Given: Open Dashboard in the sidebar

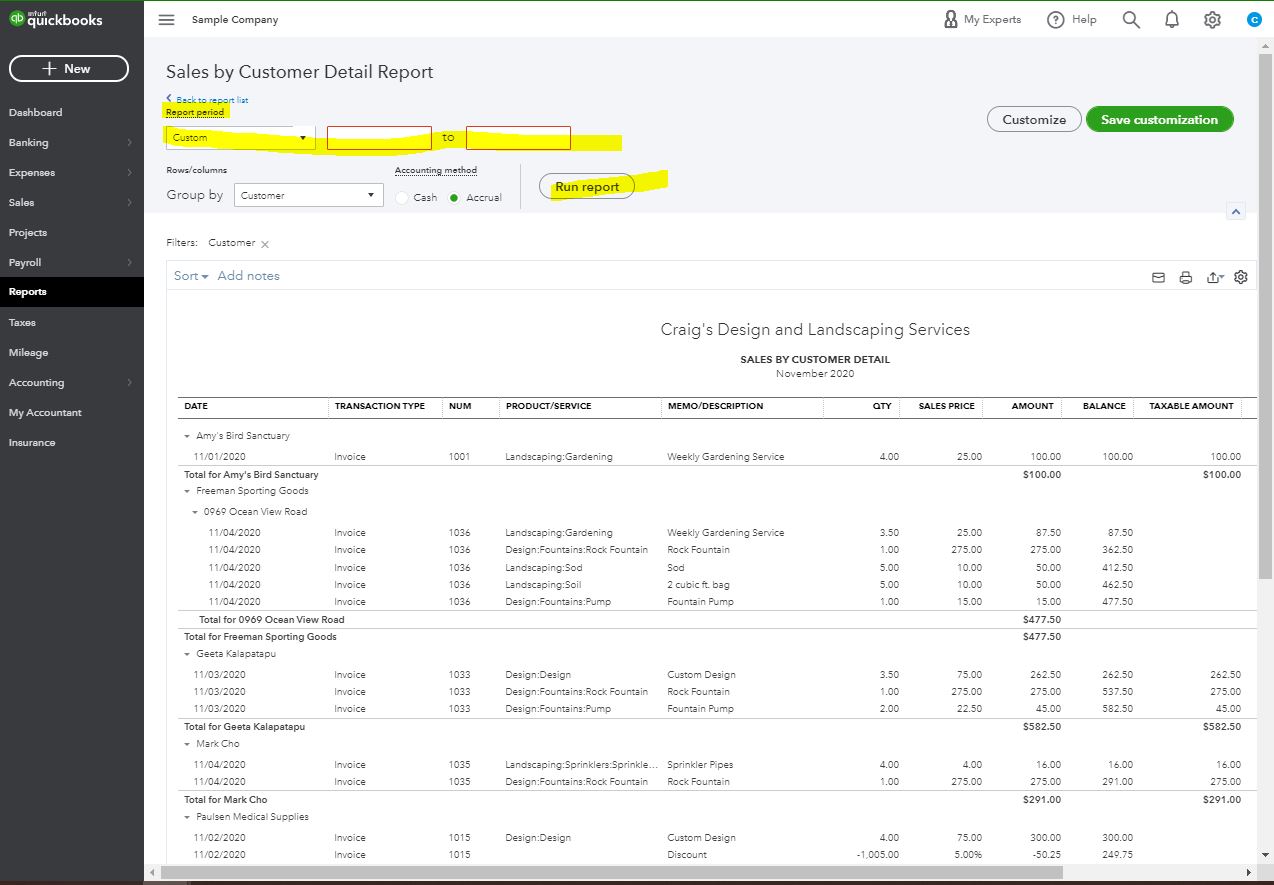Looking at the screenshot, I should (x=36, y=112).
